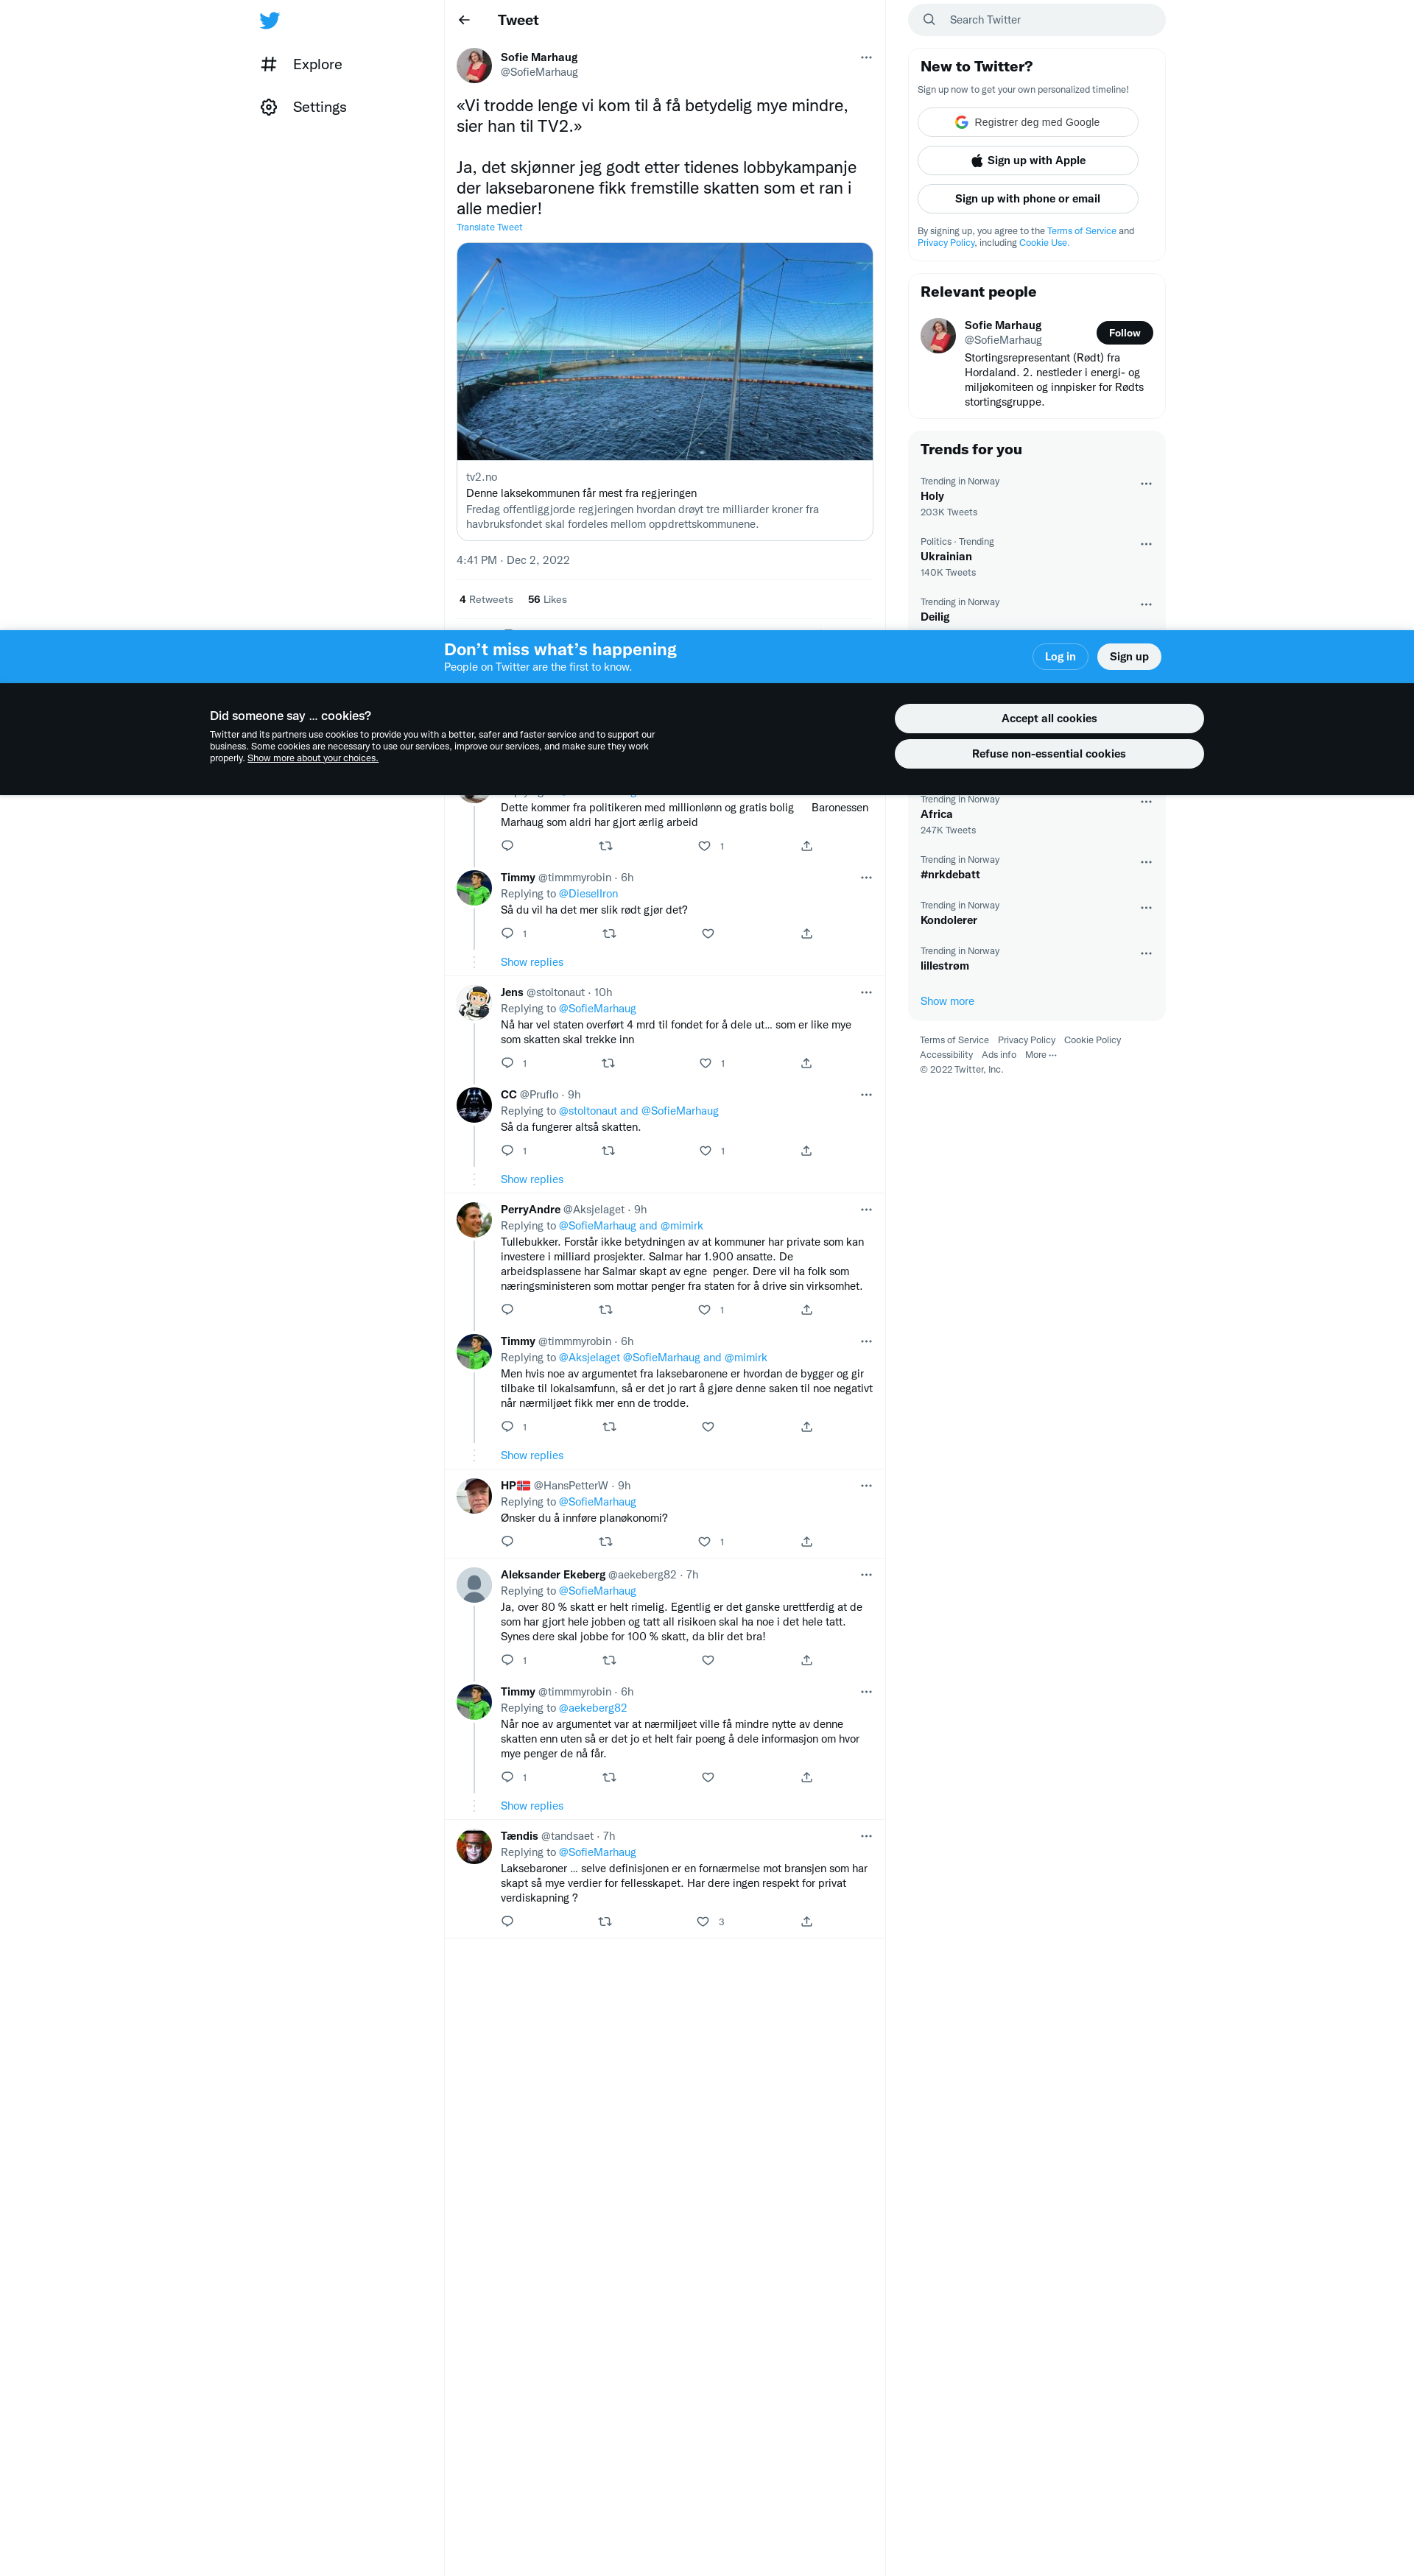
Task: Open PerryAndre's profile avatar
Action: click(x=474, y=1220)
